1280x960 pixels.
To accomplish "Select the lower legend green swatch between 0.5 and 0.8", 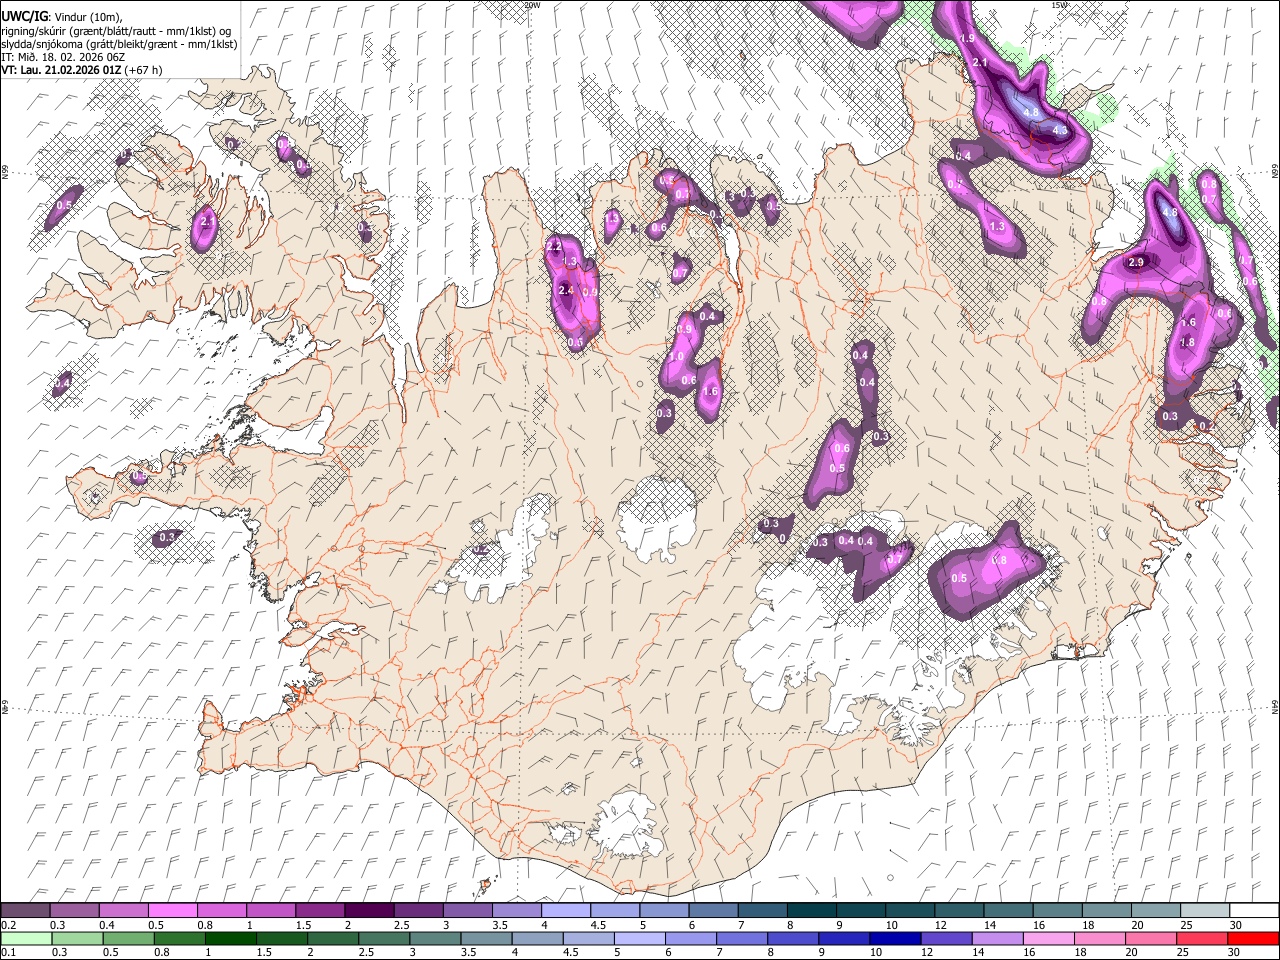I will pyautogui.click(x=128, y=939).
